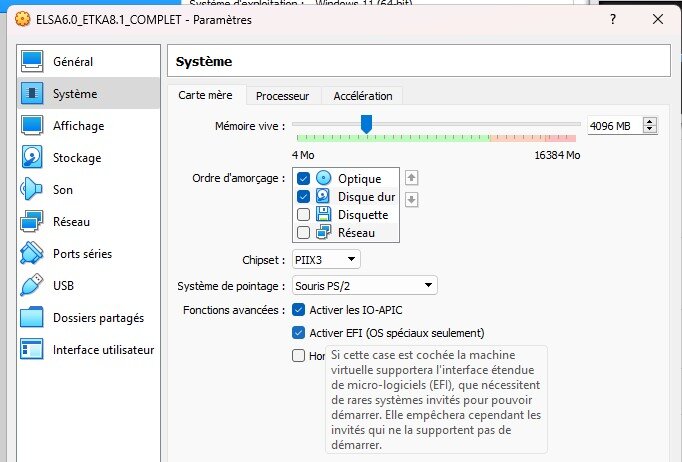Screen dimensions: 682x462
Task: Uncheck the Optique boot checkbox
Action: (303, 178)
